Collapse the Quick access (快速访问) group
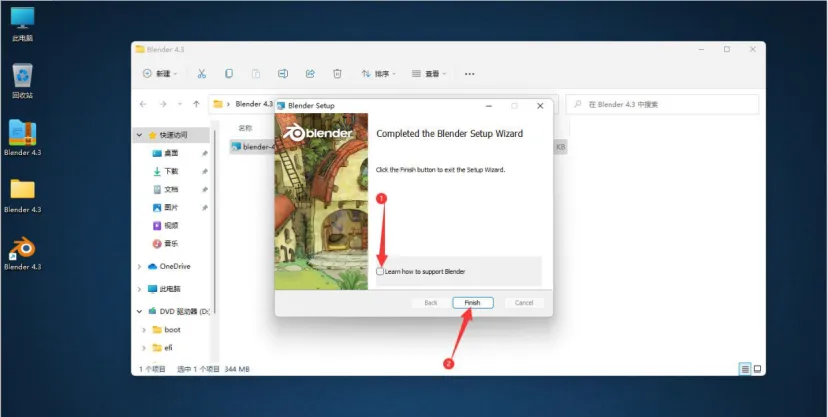 [139, 135]
